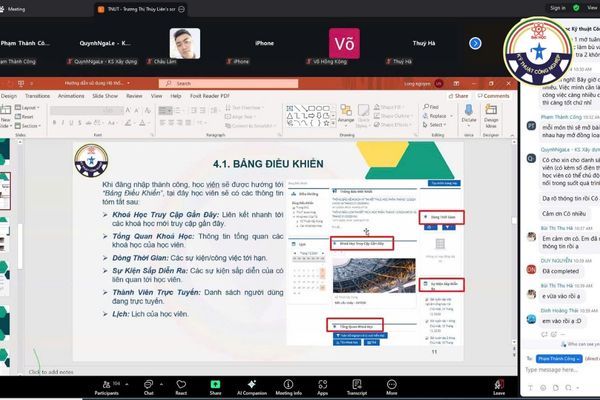Click the green encryption shield icon
The image size is (600, 400).
pyautogui.click(x=576, y=8)
